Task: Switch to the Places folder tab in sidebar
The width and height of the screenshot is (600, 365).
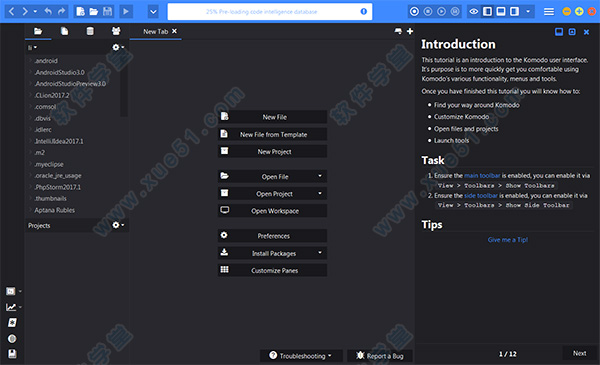Action: tap(38, 31)
